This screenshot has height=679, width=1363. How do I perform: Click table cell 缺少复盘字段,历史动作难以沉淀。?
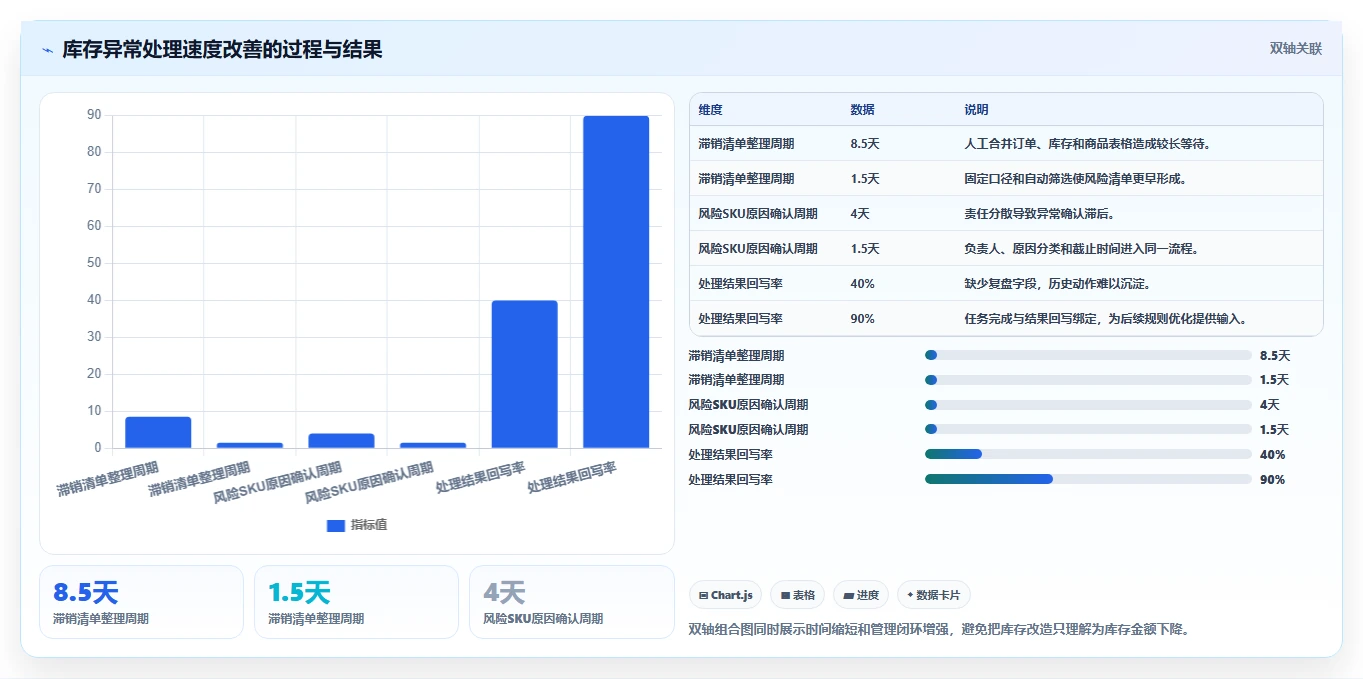[1057, 283]
